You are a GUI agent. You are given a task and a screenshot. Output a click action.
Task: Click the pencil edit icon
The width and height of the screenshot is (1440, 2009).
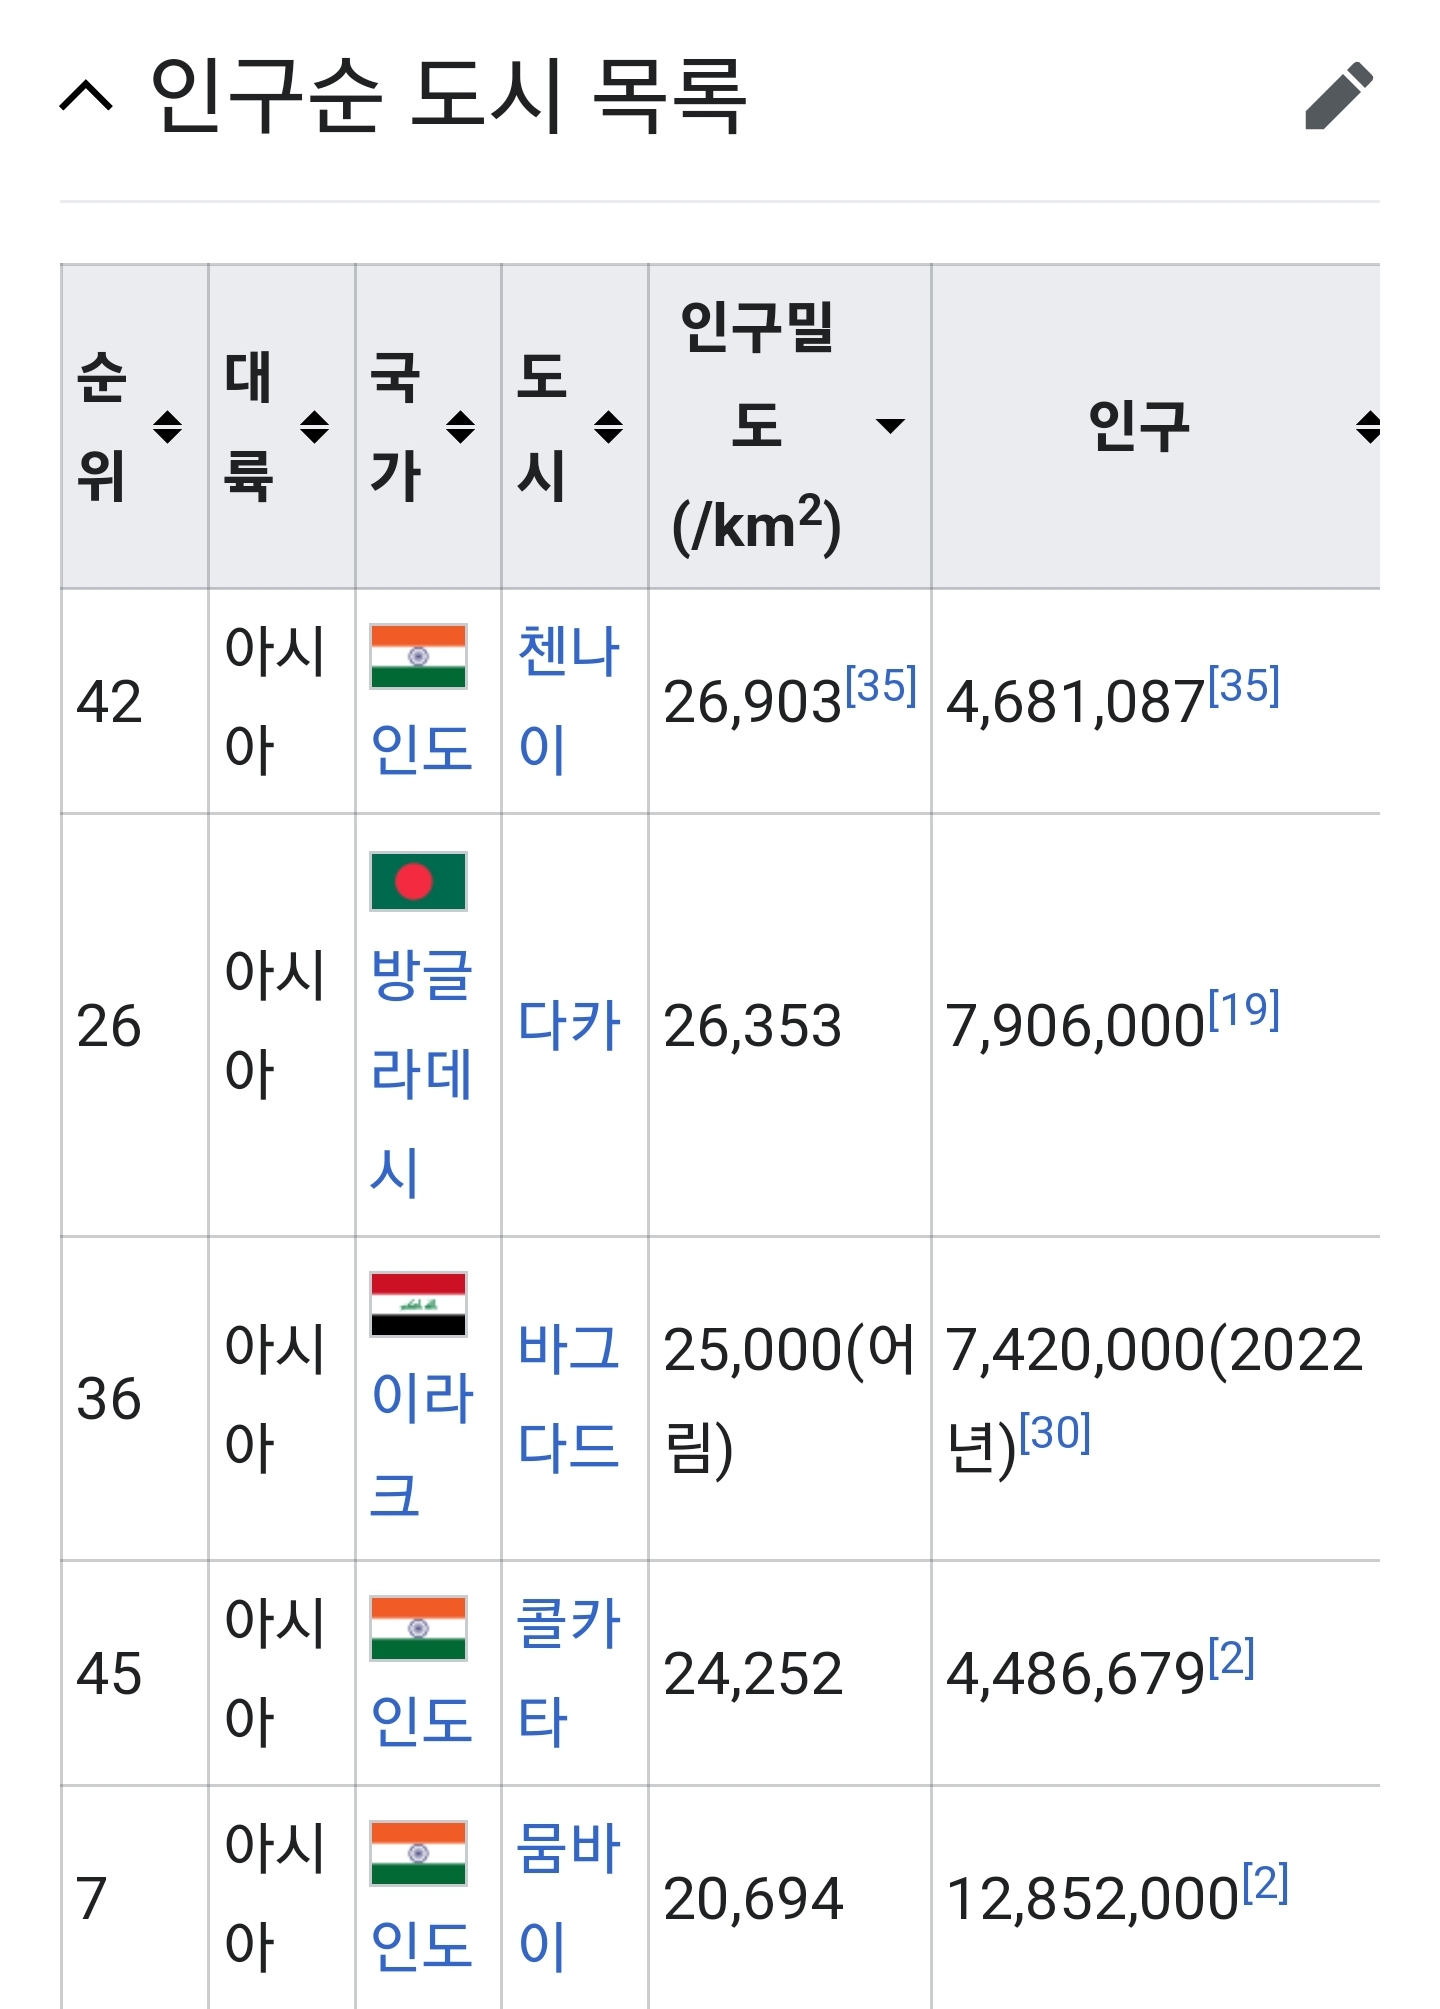[1339, 96]
